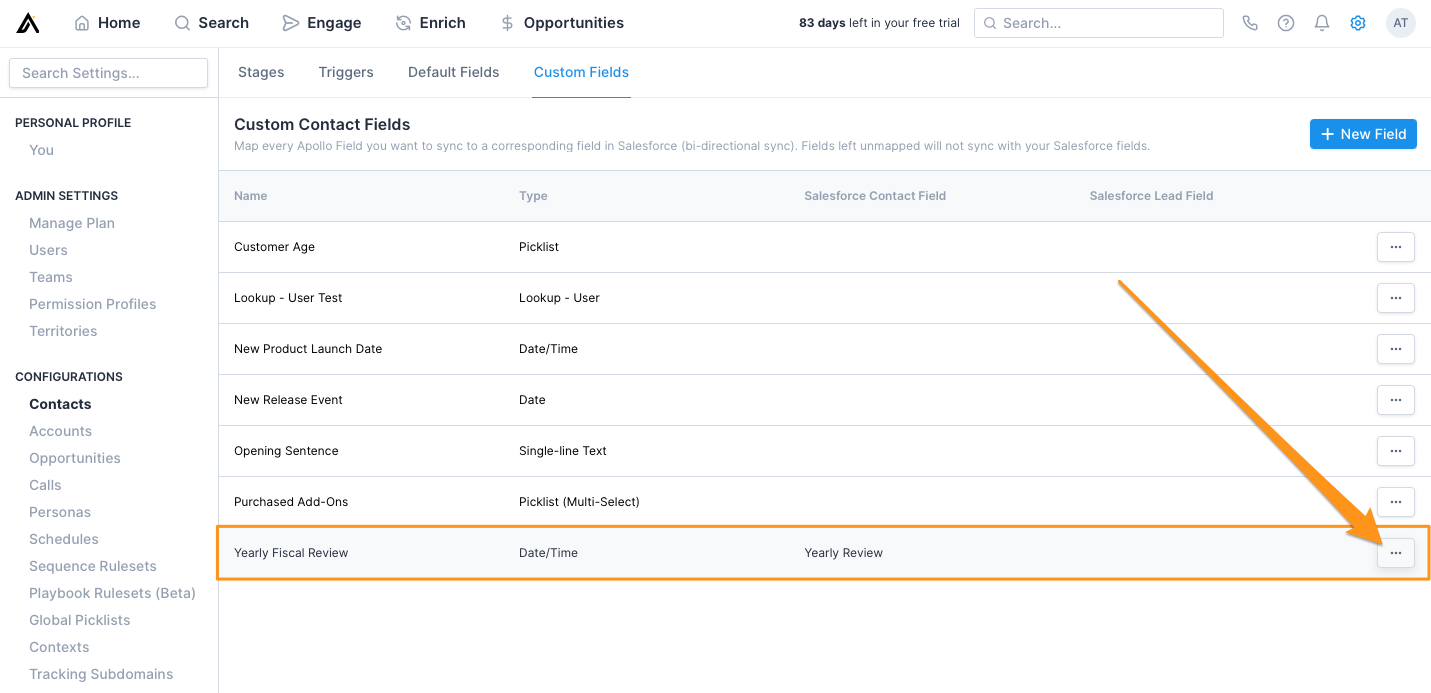Screen dimensions: 1431x693
Task: Click the top-right Search box
Action: pyautogui.click(x=1098, y=22)
